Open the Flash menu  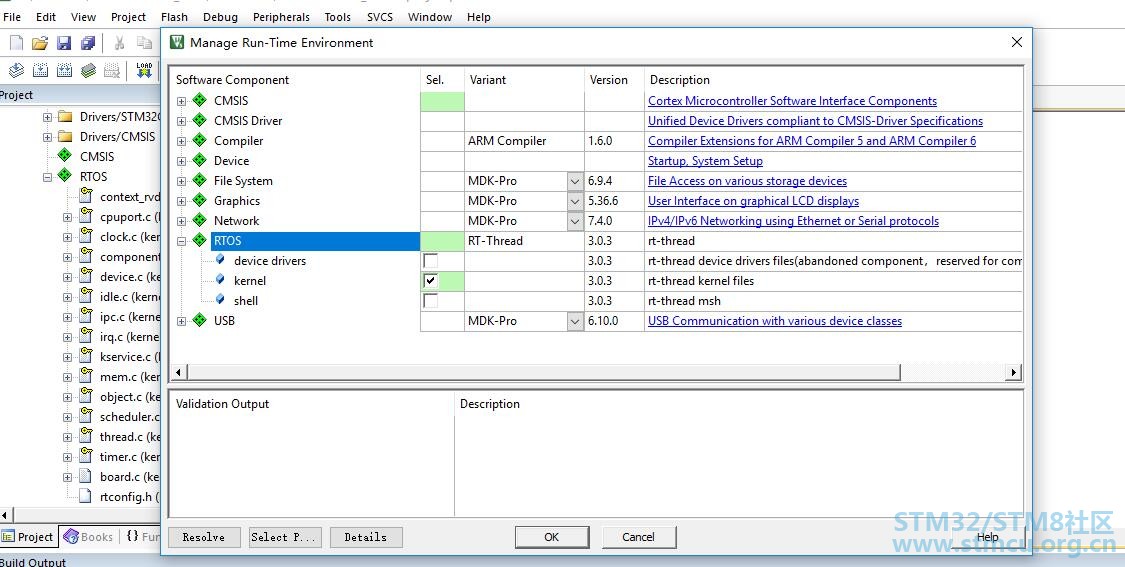point(174,17)
